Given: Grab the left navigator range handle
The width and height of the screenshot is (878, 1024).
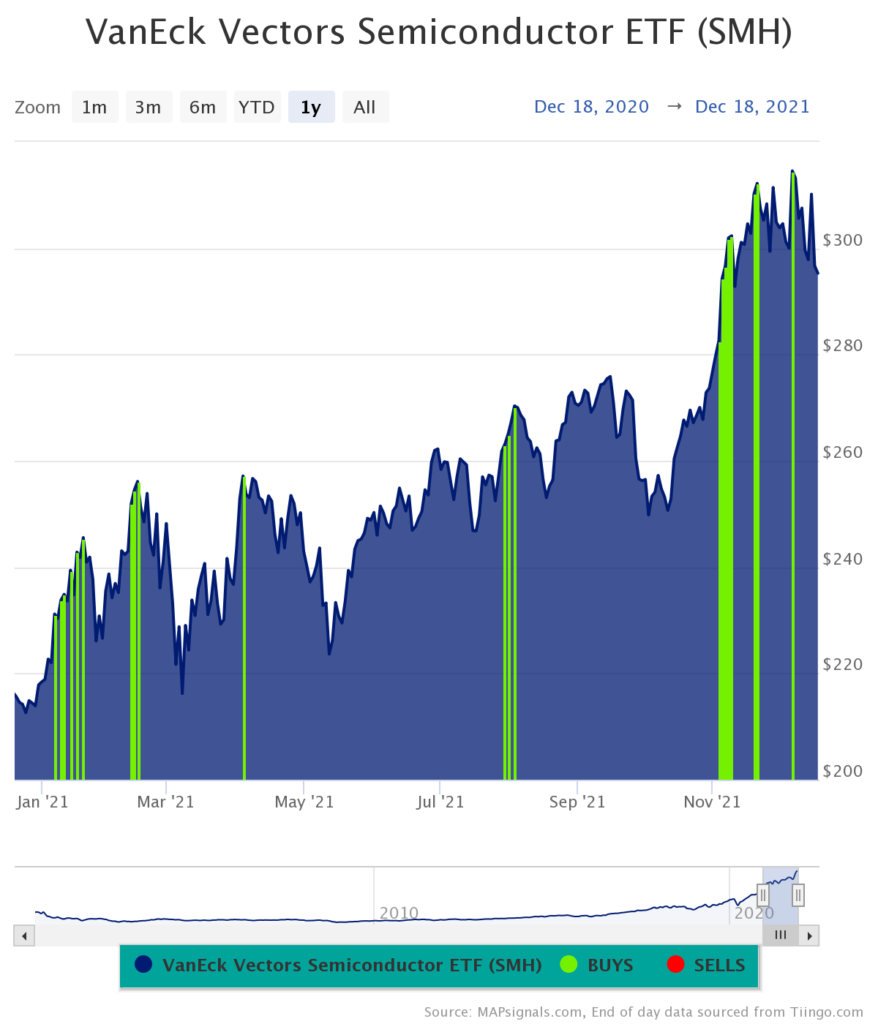Looking at the screenshot, I should pyautogui.click(x=763, y=894).
